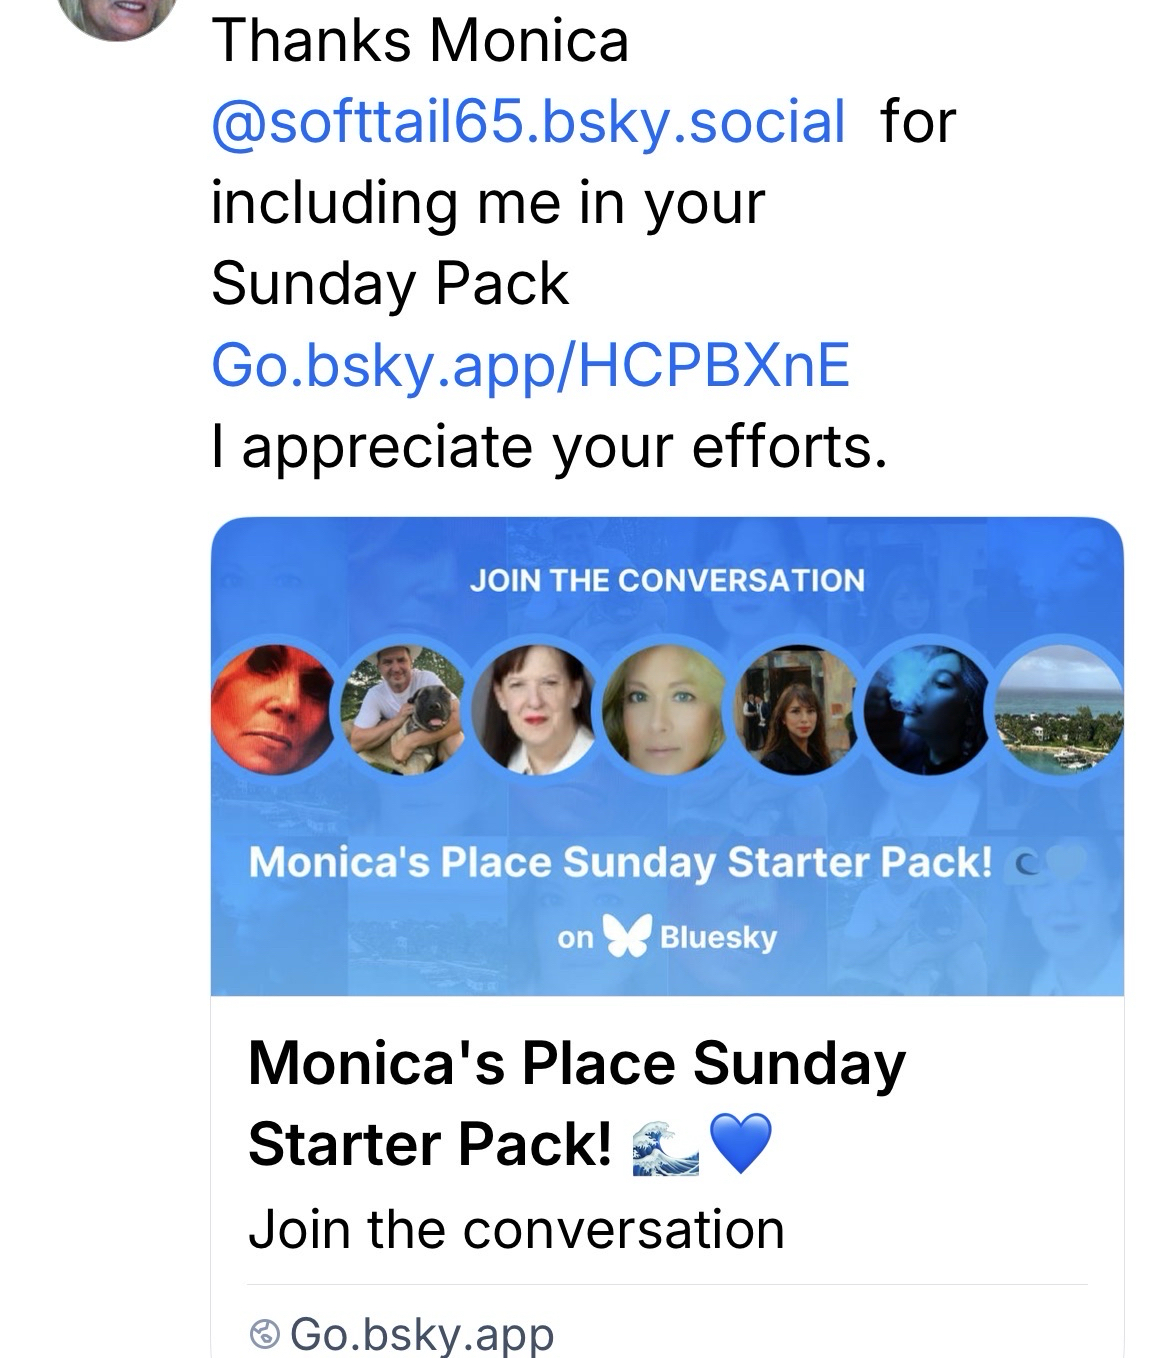This screenshot has height=1358, width=1170.
Task: Click the dark-haired woman with white collar avatar
Action: [535, 709]
